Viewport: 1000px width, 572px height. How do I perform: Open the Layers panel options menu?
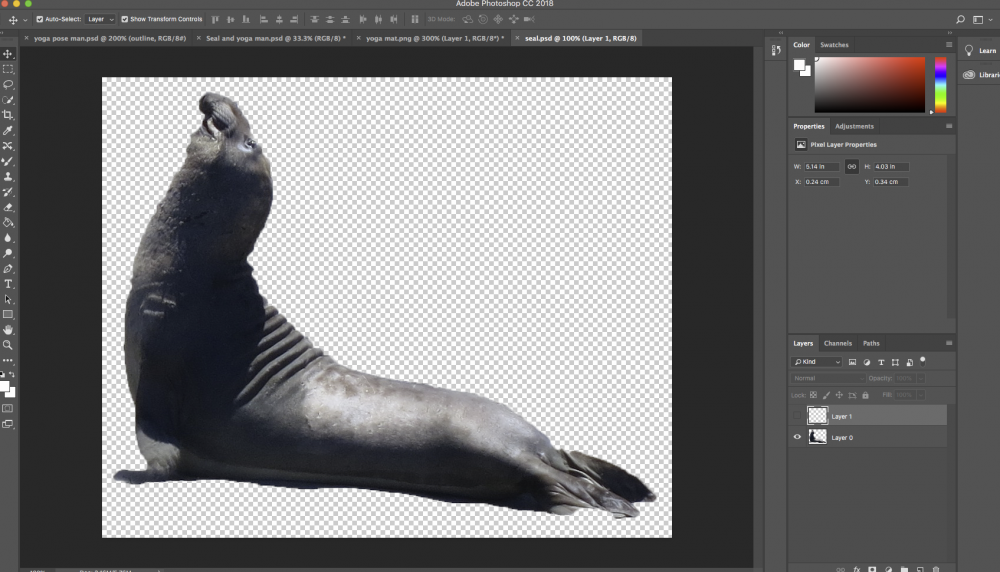point(948,343)
